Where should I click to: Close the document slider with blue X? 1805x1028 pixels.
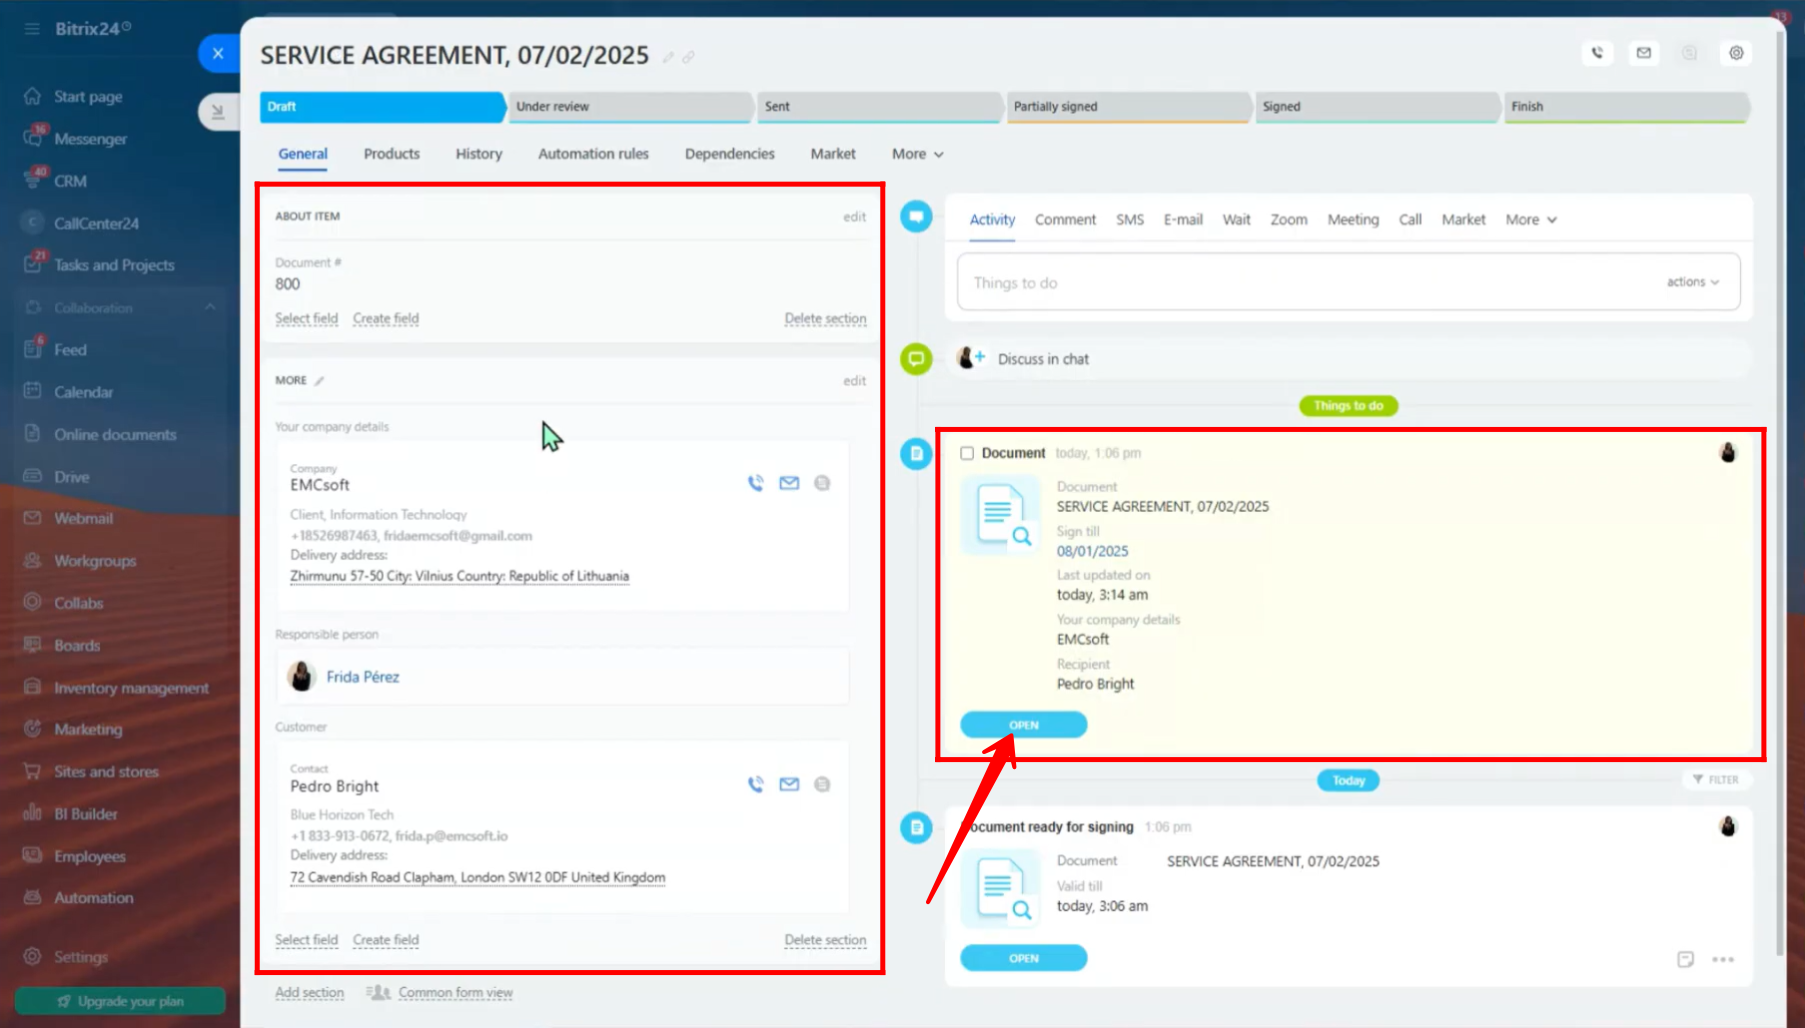pos(218,54)
